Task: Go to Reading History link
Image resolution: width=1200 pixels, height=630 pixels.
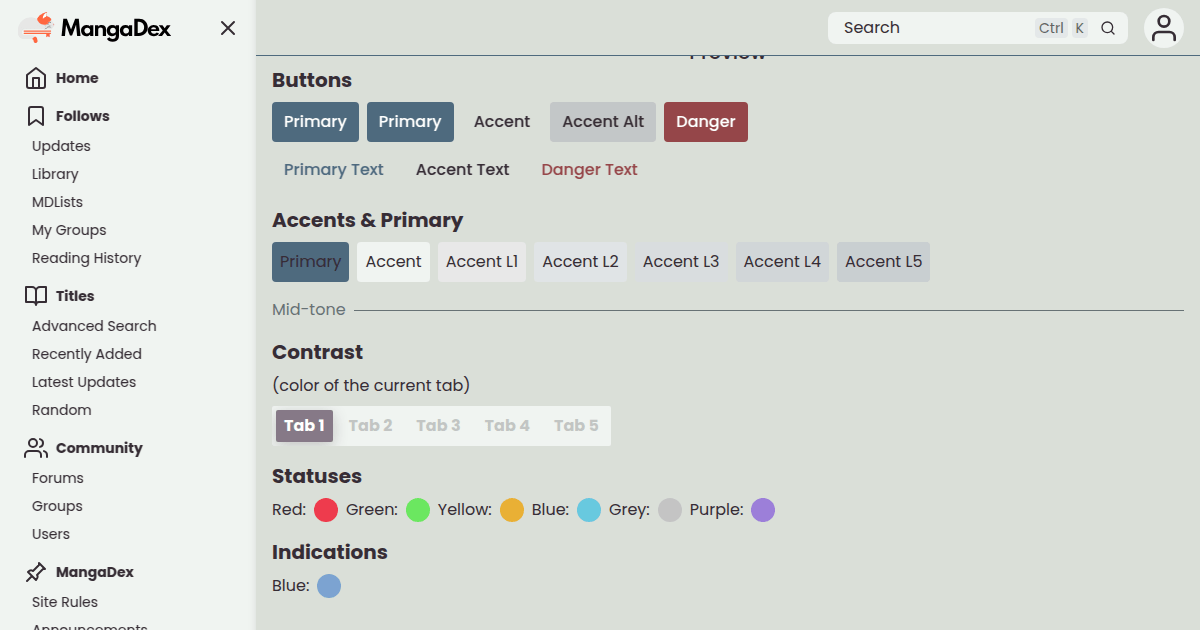Action: click(x=86, y=258)
